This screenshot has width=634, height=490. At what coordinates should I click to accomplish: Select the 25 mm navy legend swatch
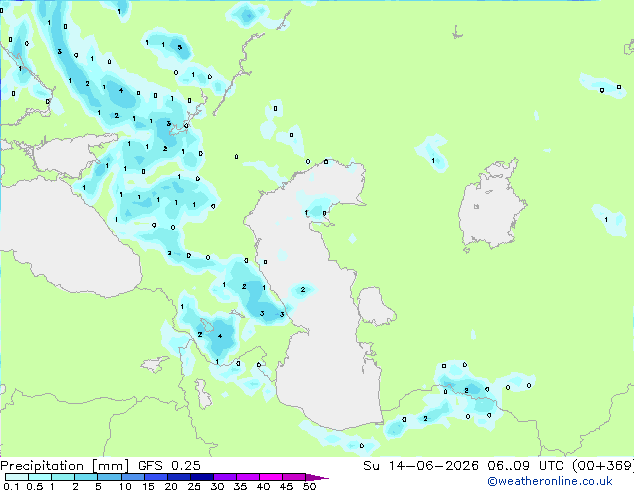(x=202, y=477)
